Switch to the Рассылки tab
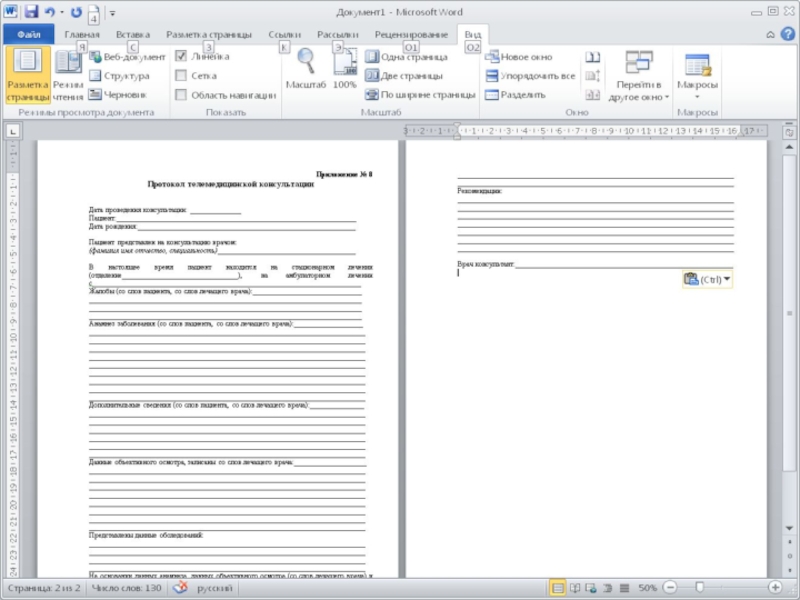This screenshot has width=800, height=600. 338,34
